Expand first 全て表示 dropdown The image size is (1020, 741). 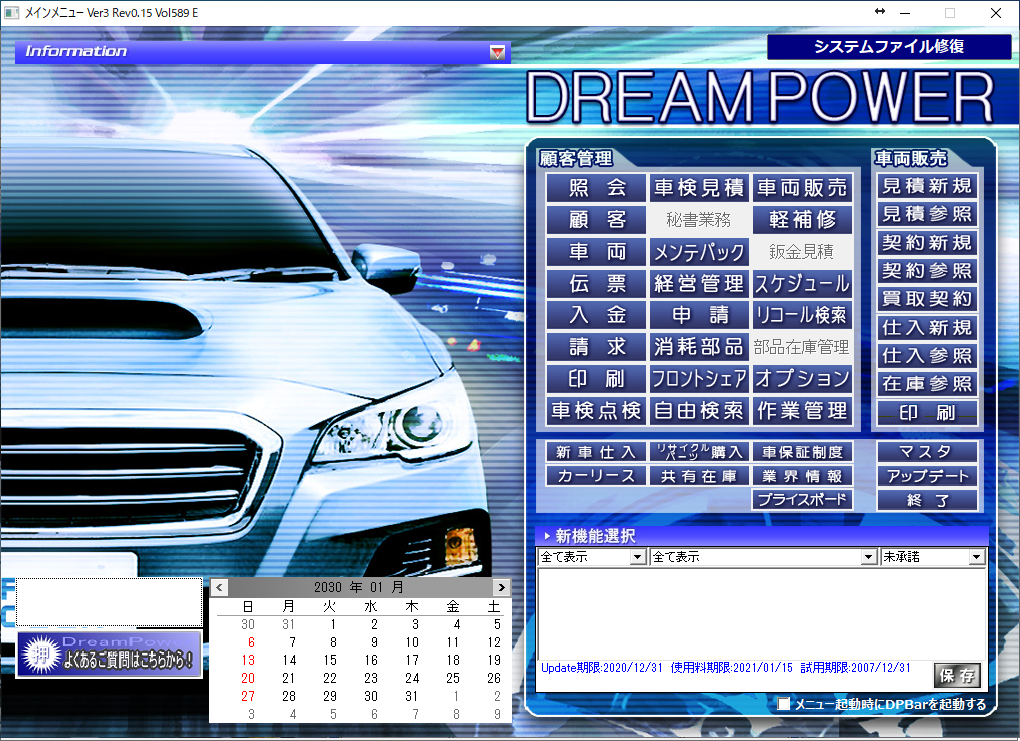[638, 557]
